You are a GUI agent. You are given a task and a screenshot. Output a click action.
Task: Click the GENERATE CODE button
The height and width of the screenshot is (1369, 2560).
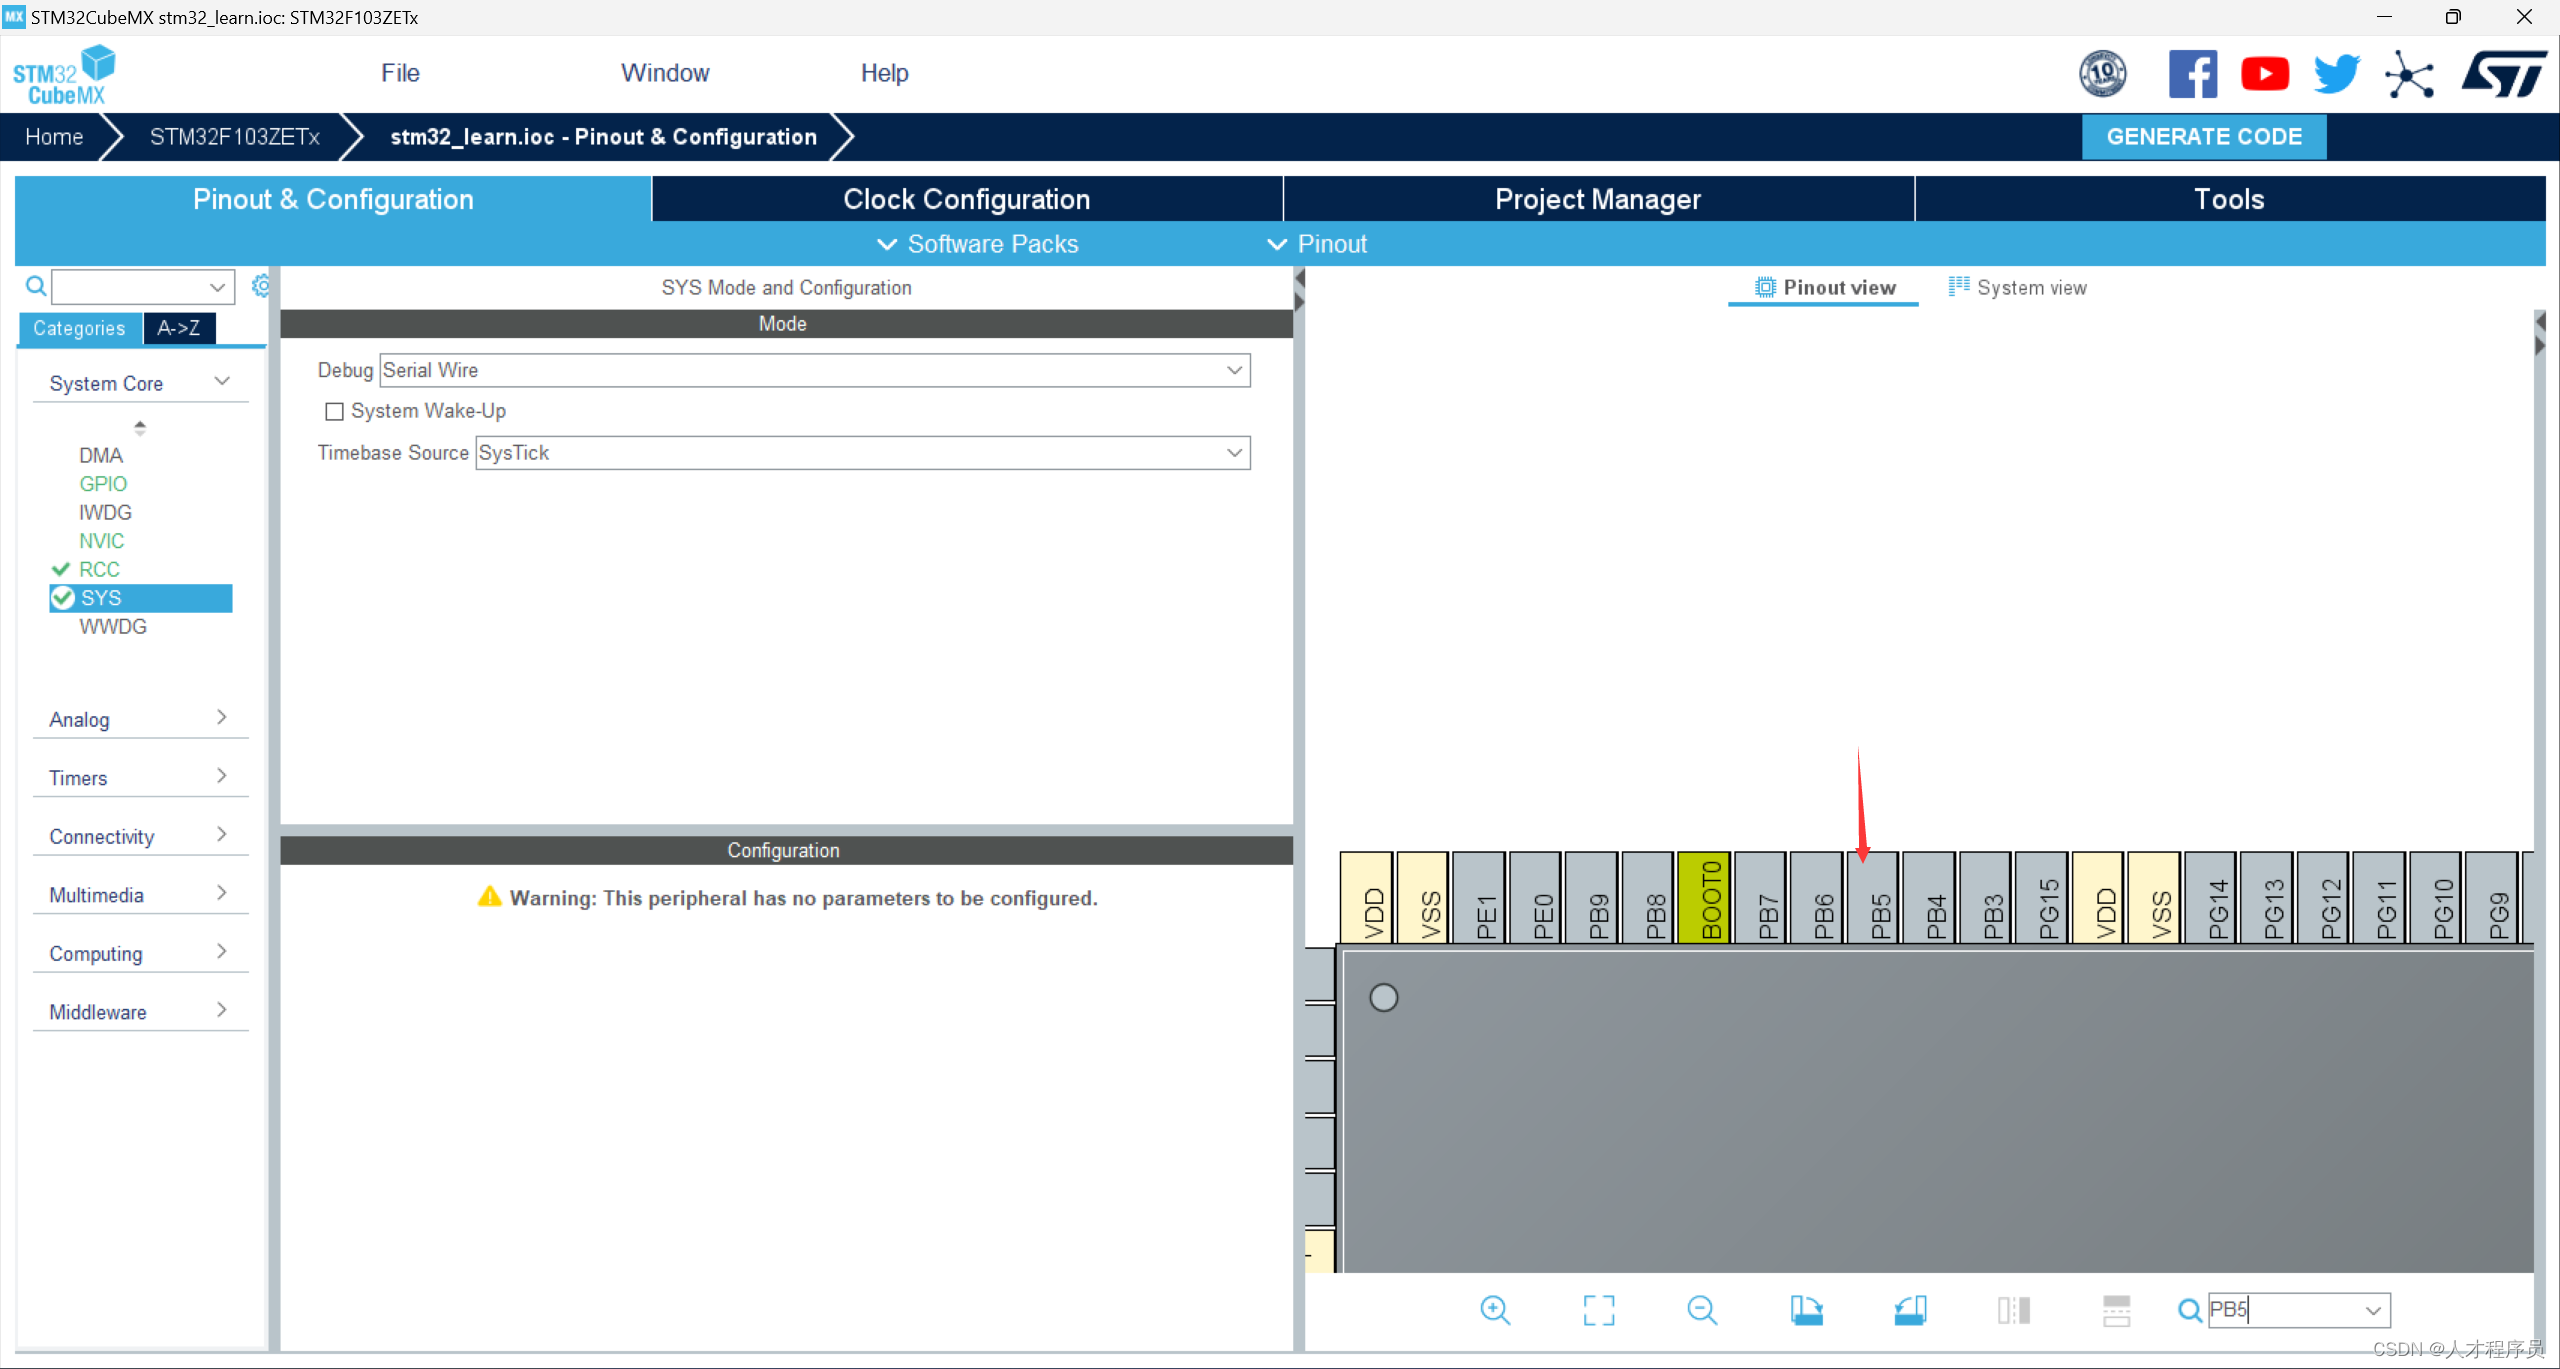click(x=2204, y=137)
